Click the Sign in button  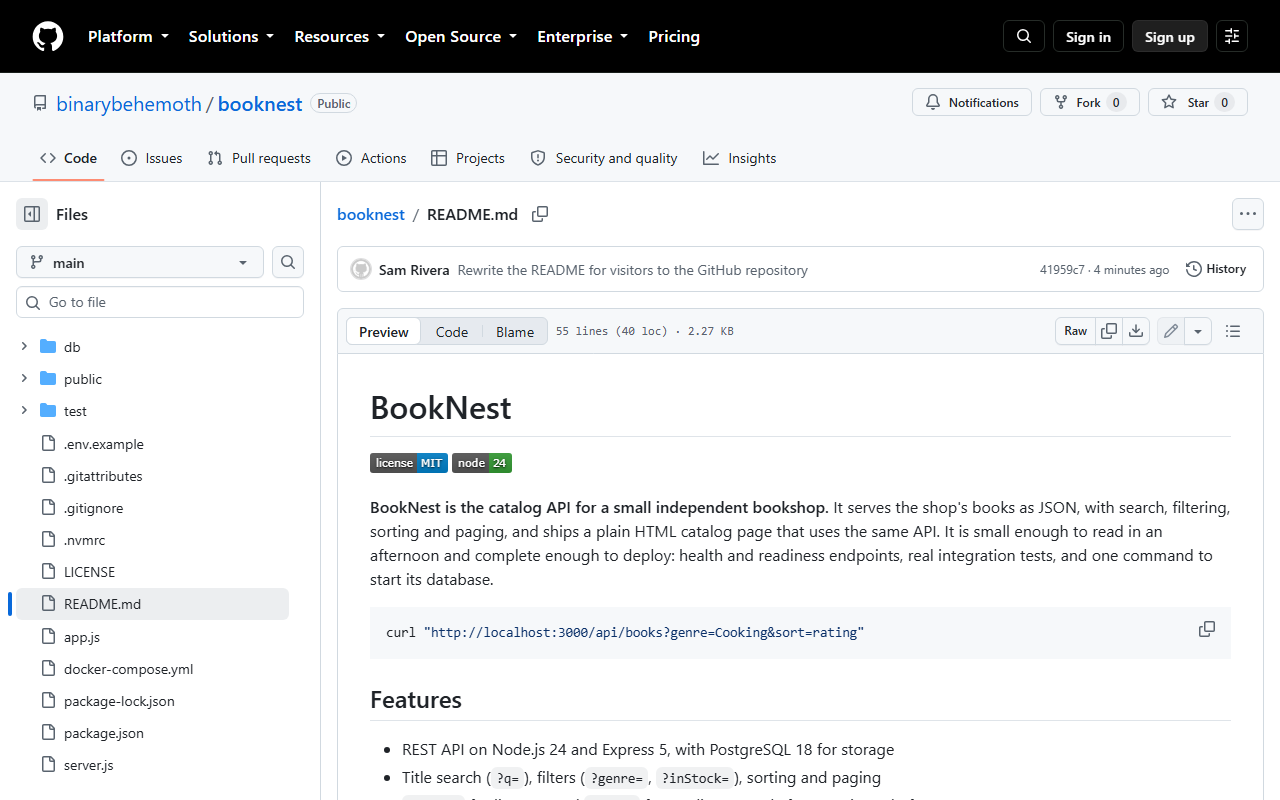[1088, 37]
